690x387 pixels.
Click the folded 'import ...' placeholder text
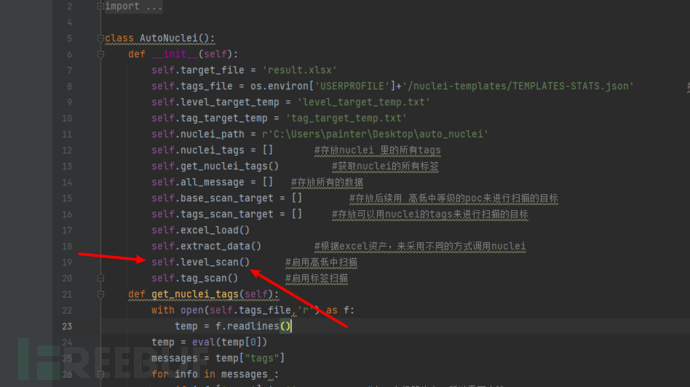point(134,7)
